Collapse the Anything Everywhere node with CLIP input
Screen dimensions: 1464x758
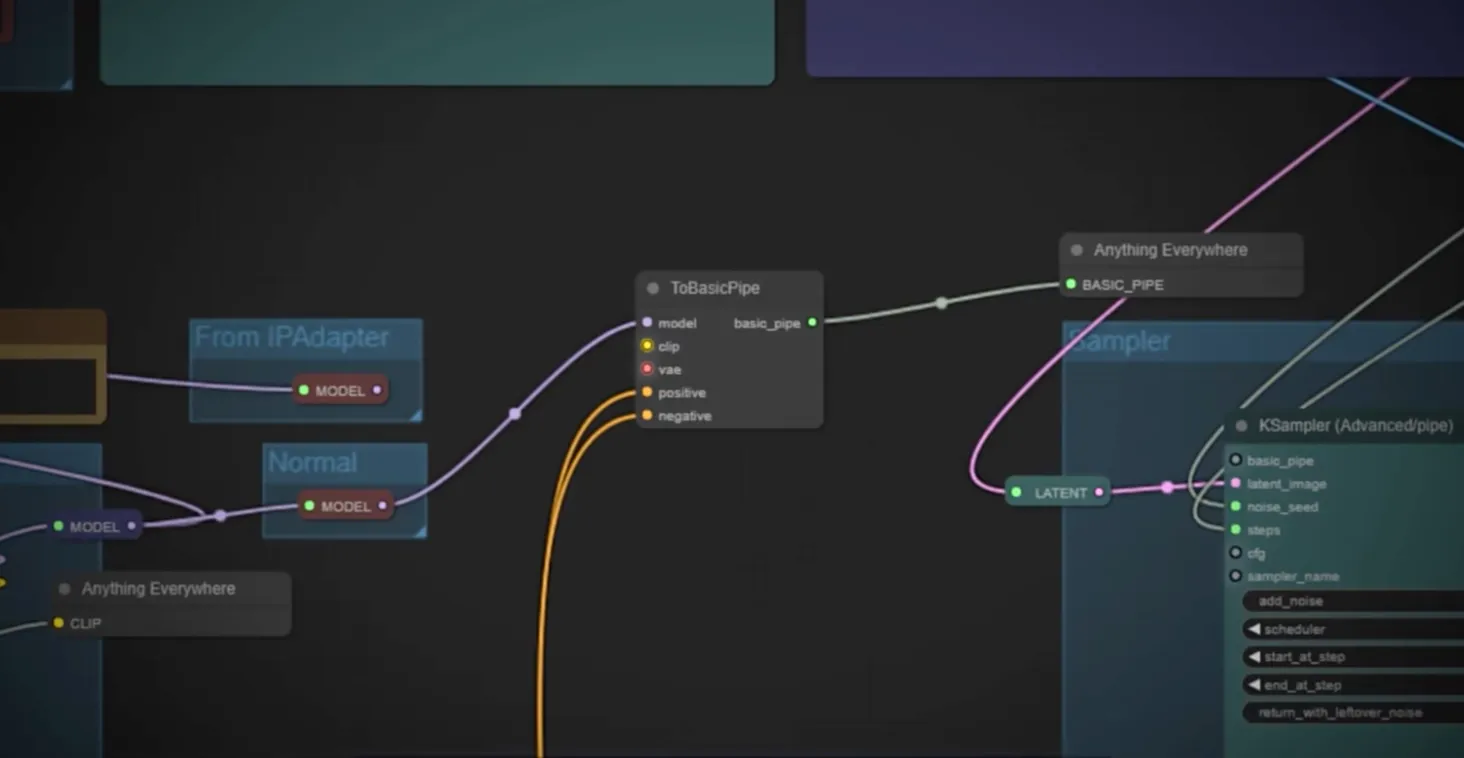(65, 589)
